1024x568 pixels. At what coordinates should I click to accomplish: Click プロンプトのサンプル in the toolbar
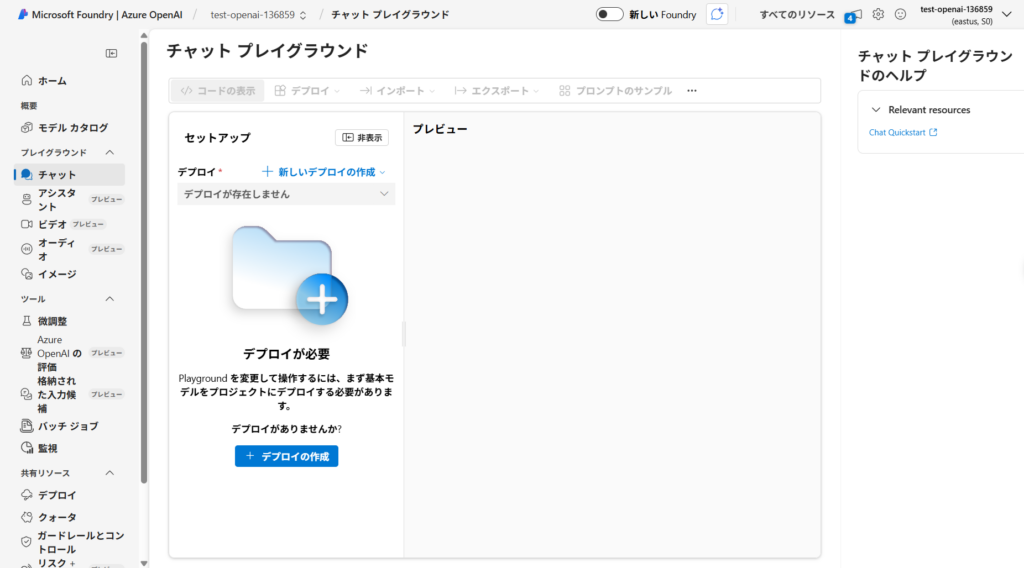pyautogui.click(x=615, y=91)
